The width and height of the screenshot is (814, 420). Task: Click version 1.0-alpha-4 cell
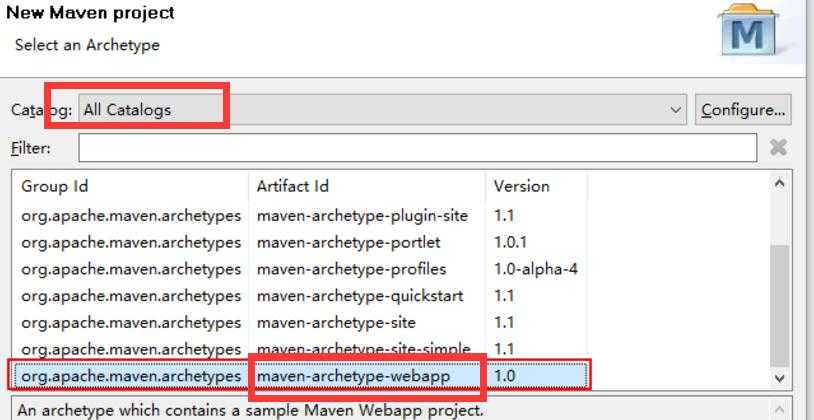tap(536, 269)
